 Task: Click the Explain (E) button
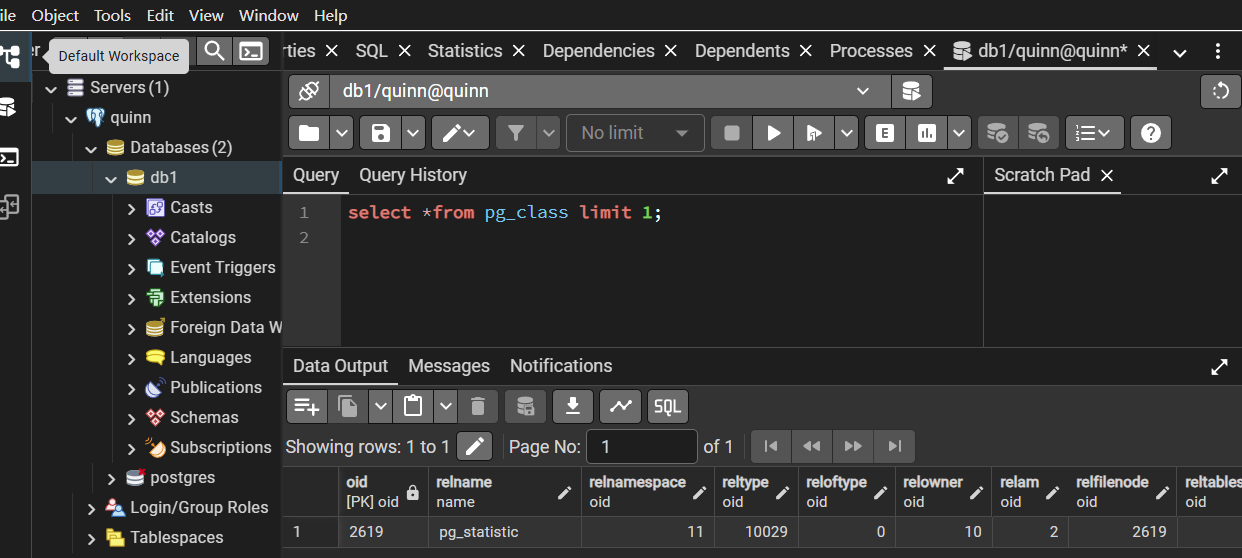pos(884,133)
